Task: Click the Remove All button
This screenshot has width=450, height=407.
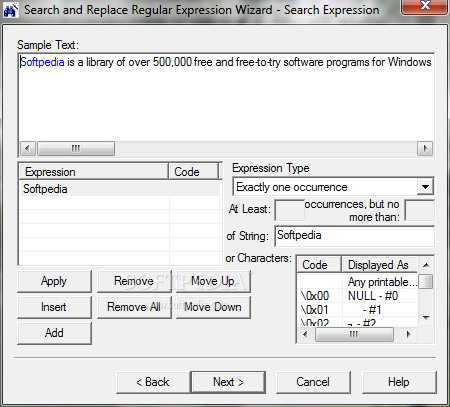Action: [x=134, y=307]
